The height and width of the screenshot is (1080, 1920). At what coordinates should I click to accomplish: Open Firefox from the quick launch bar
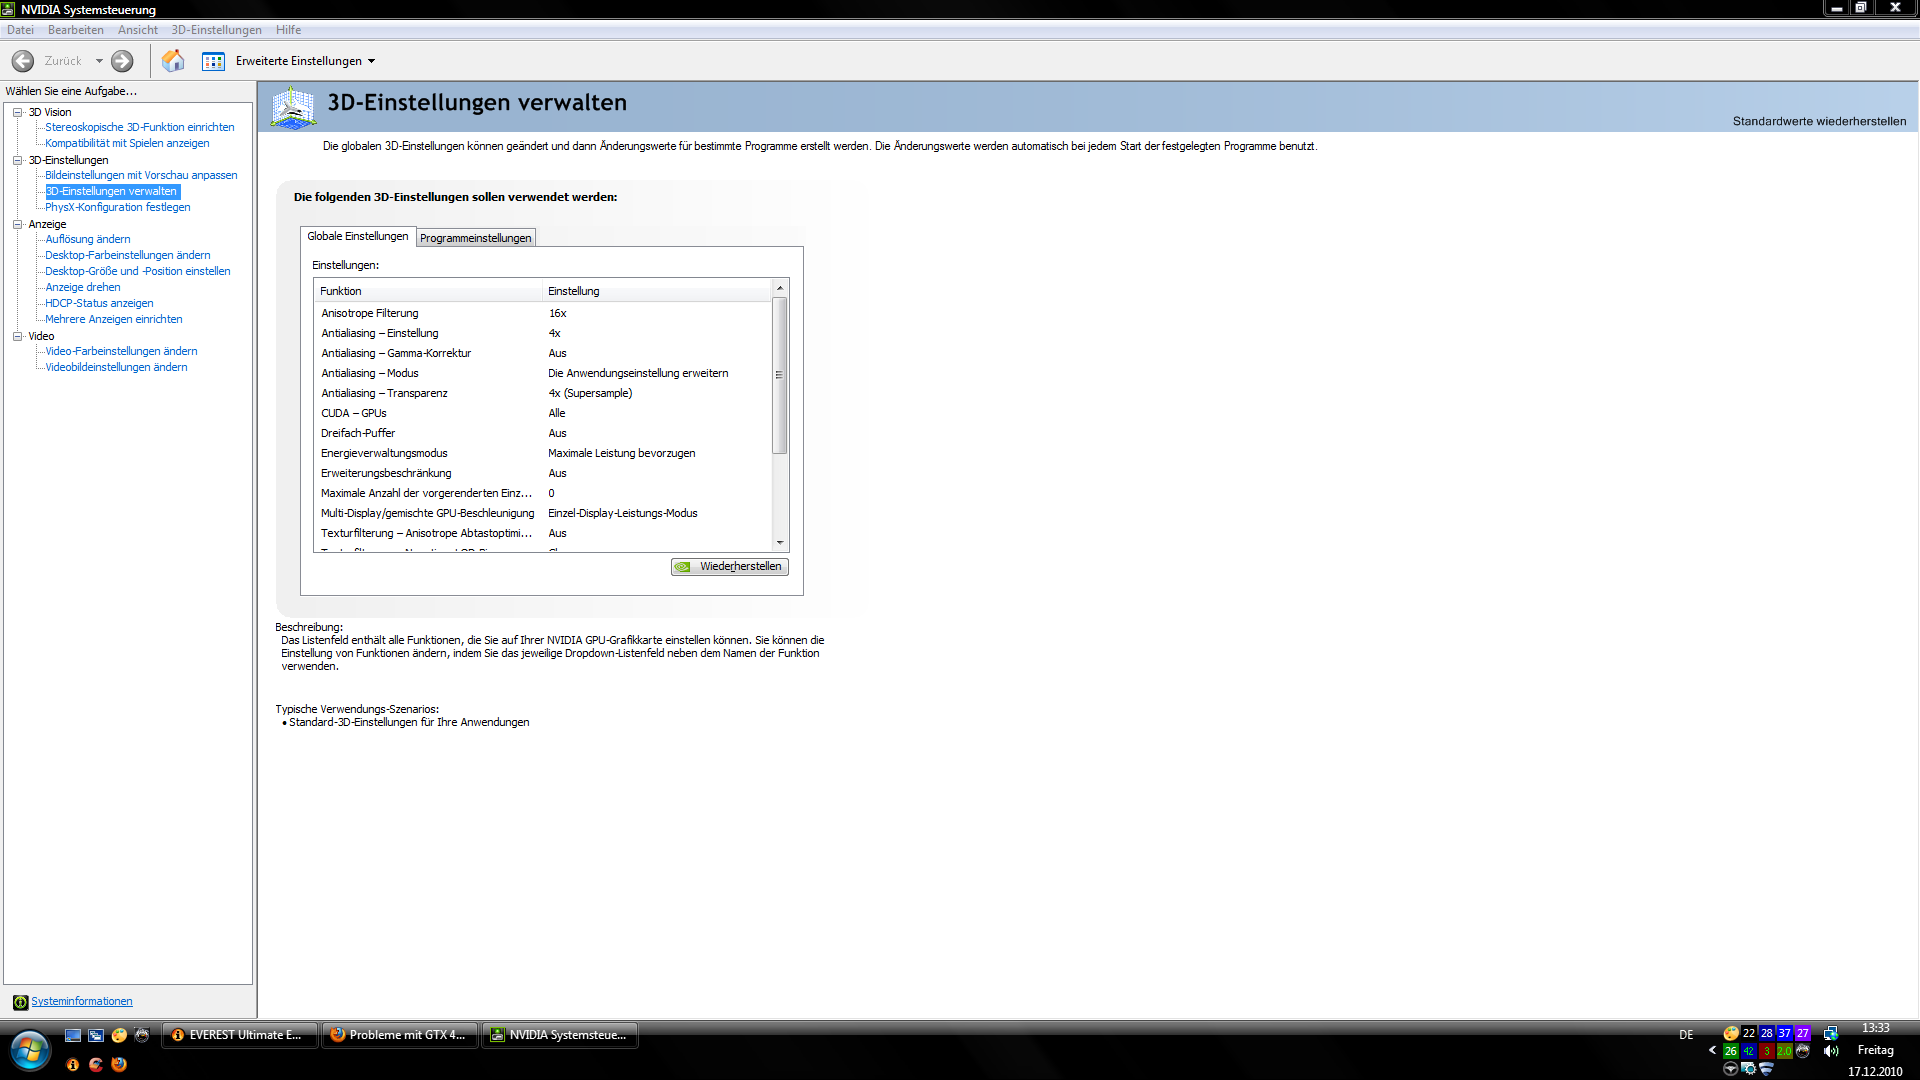click(x=119, y=1064)
